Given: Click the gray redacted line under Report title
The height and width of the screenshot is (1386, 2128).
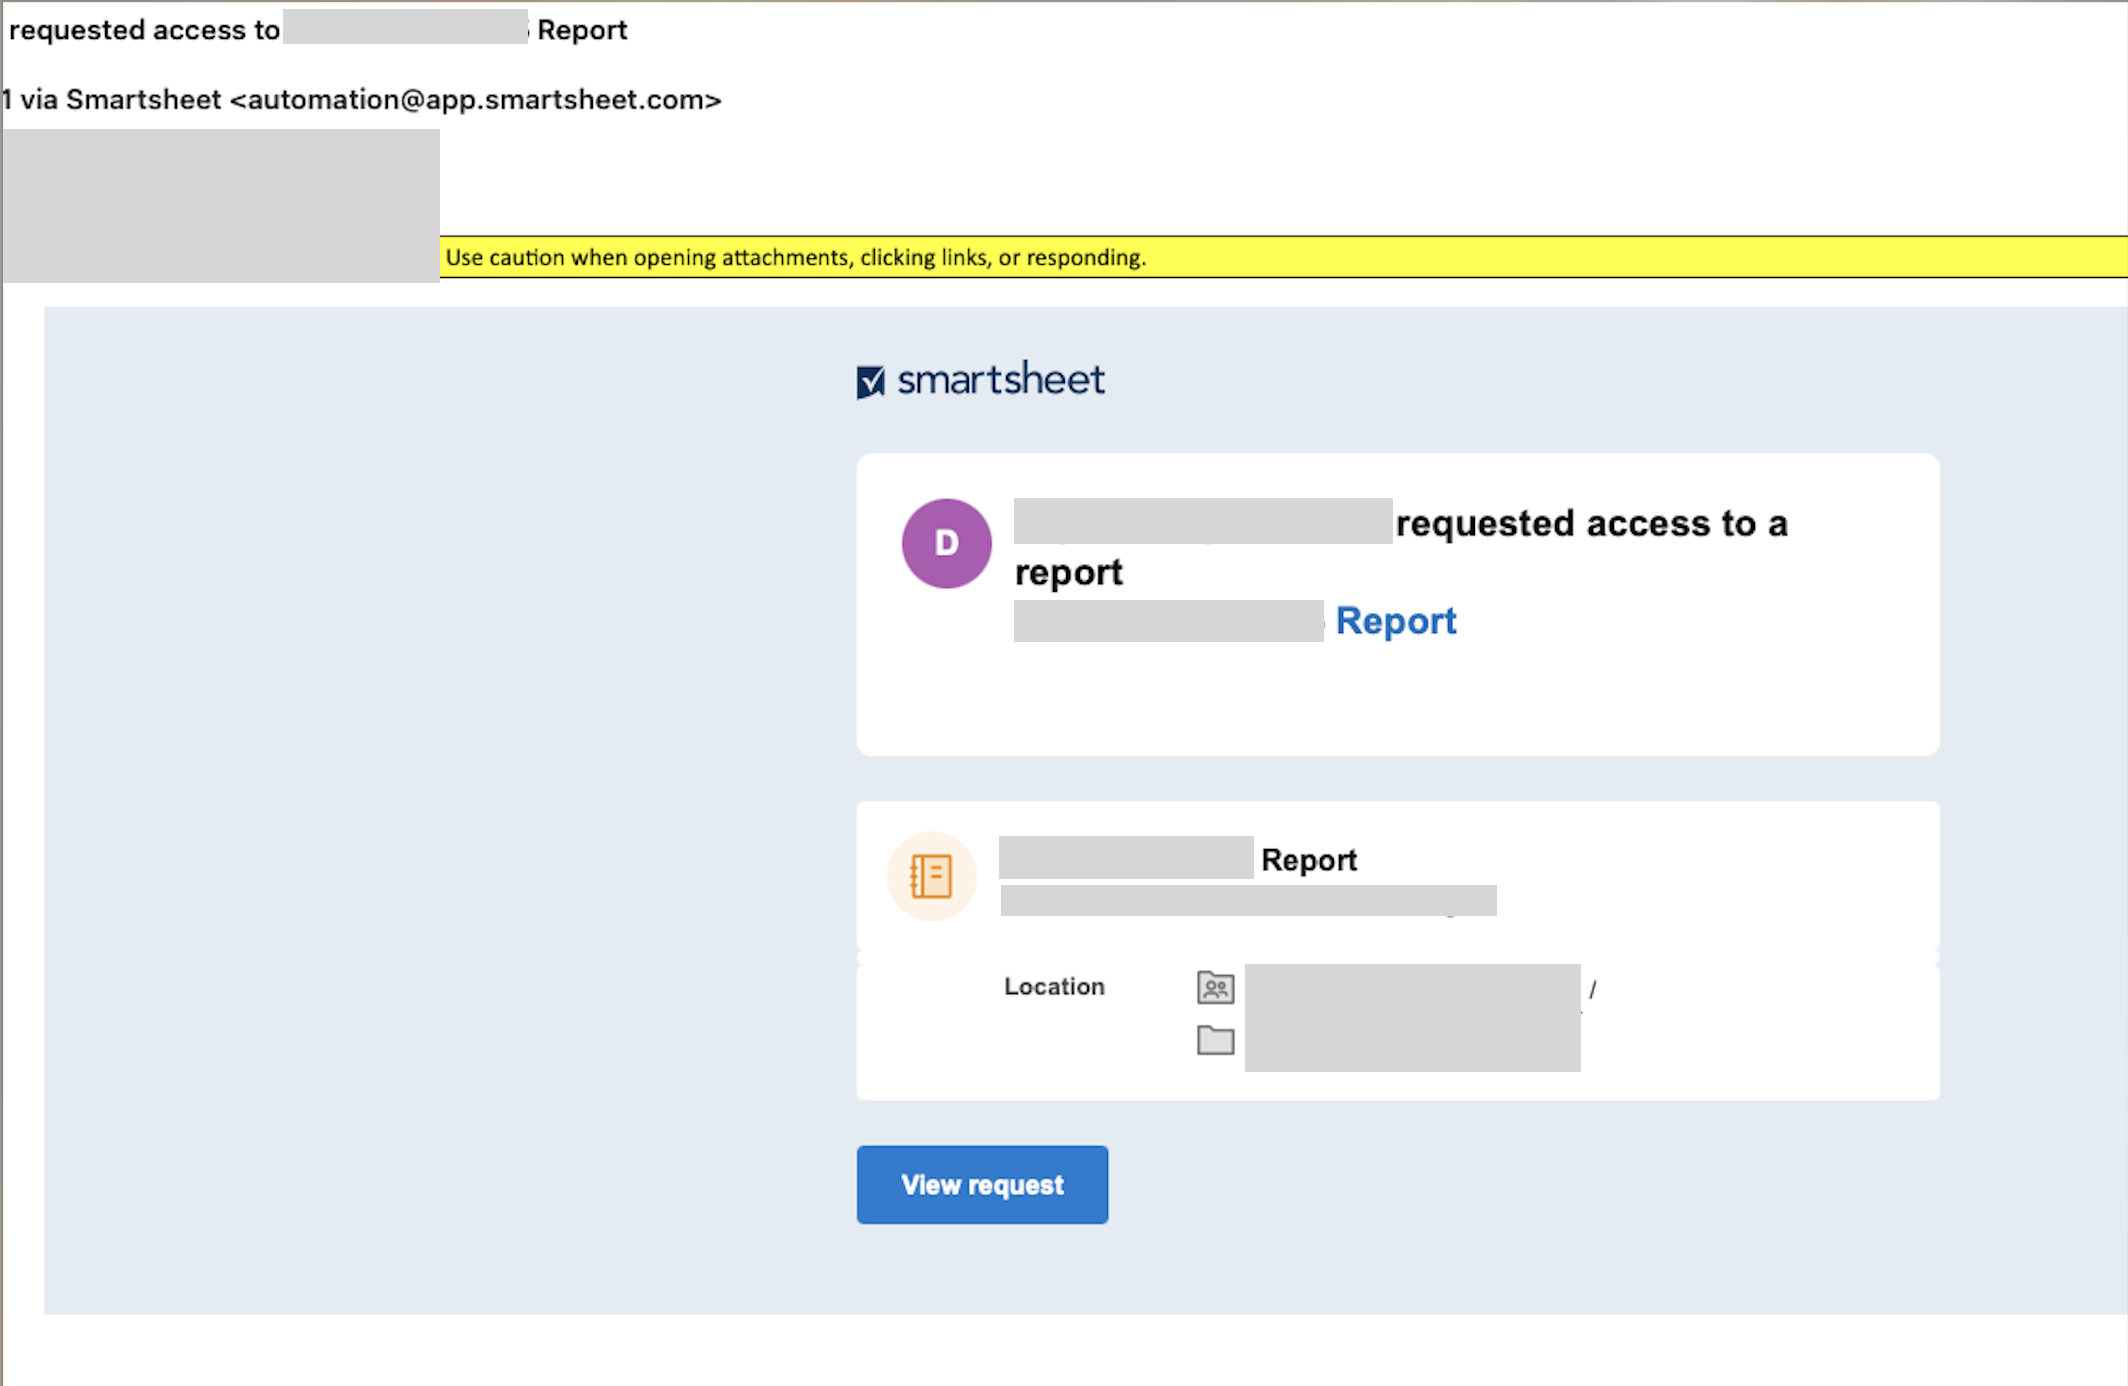Looking at the screenshot, I should click(x=1248, y=900).
